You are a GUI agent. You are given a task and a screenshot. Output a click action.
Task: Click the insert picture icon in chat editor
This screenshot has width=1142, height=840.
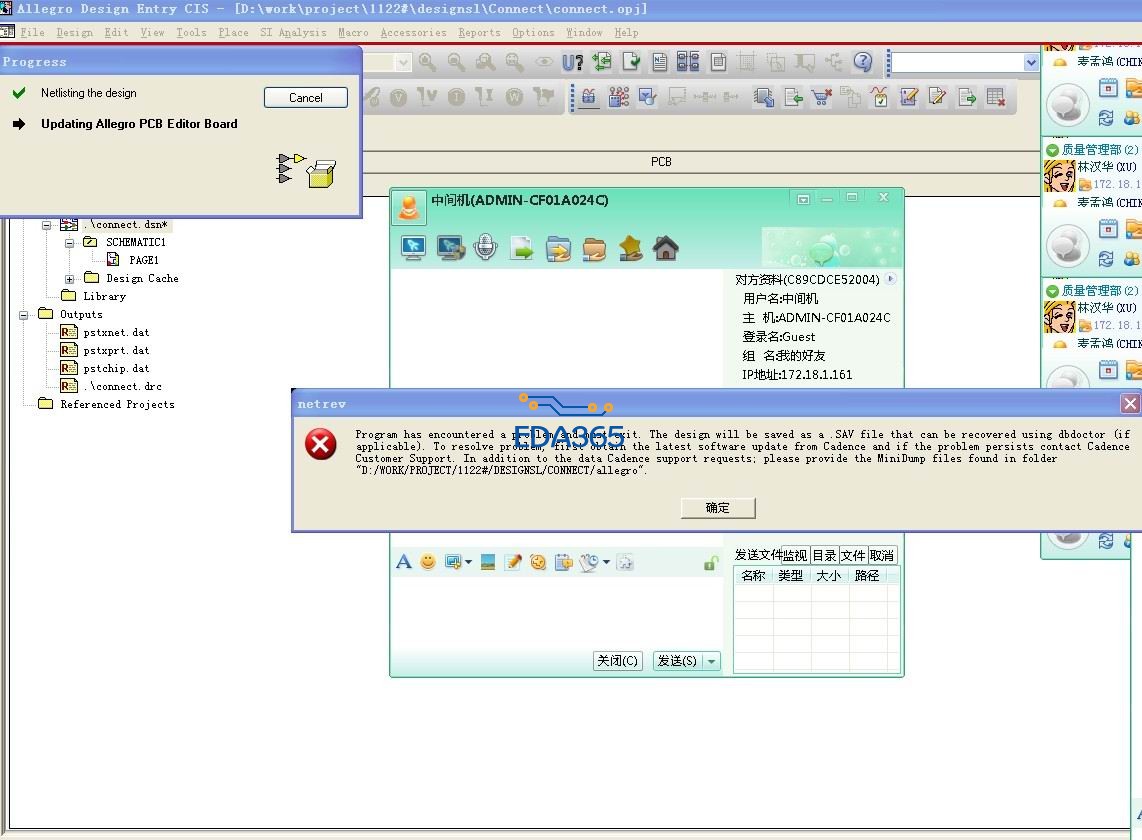coord(488,562)
